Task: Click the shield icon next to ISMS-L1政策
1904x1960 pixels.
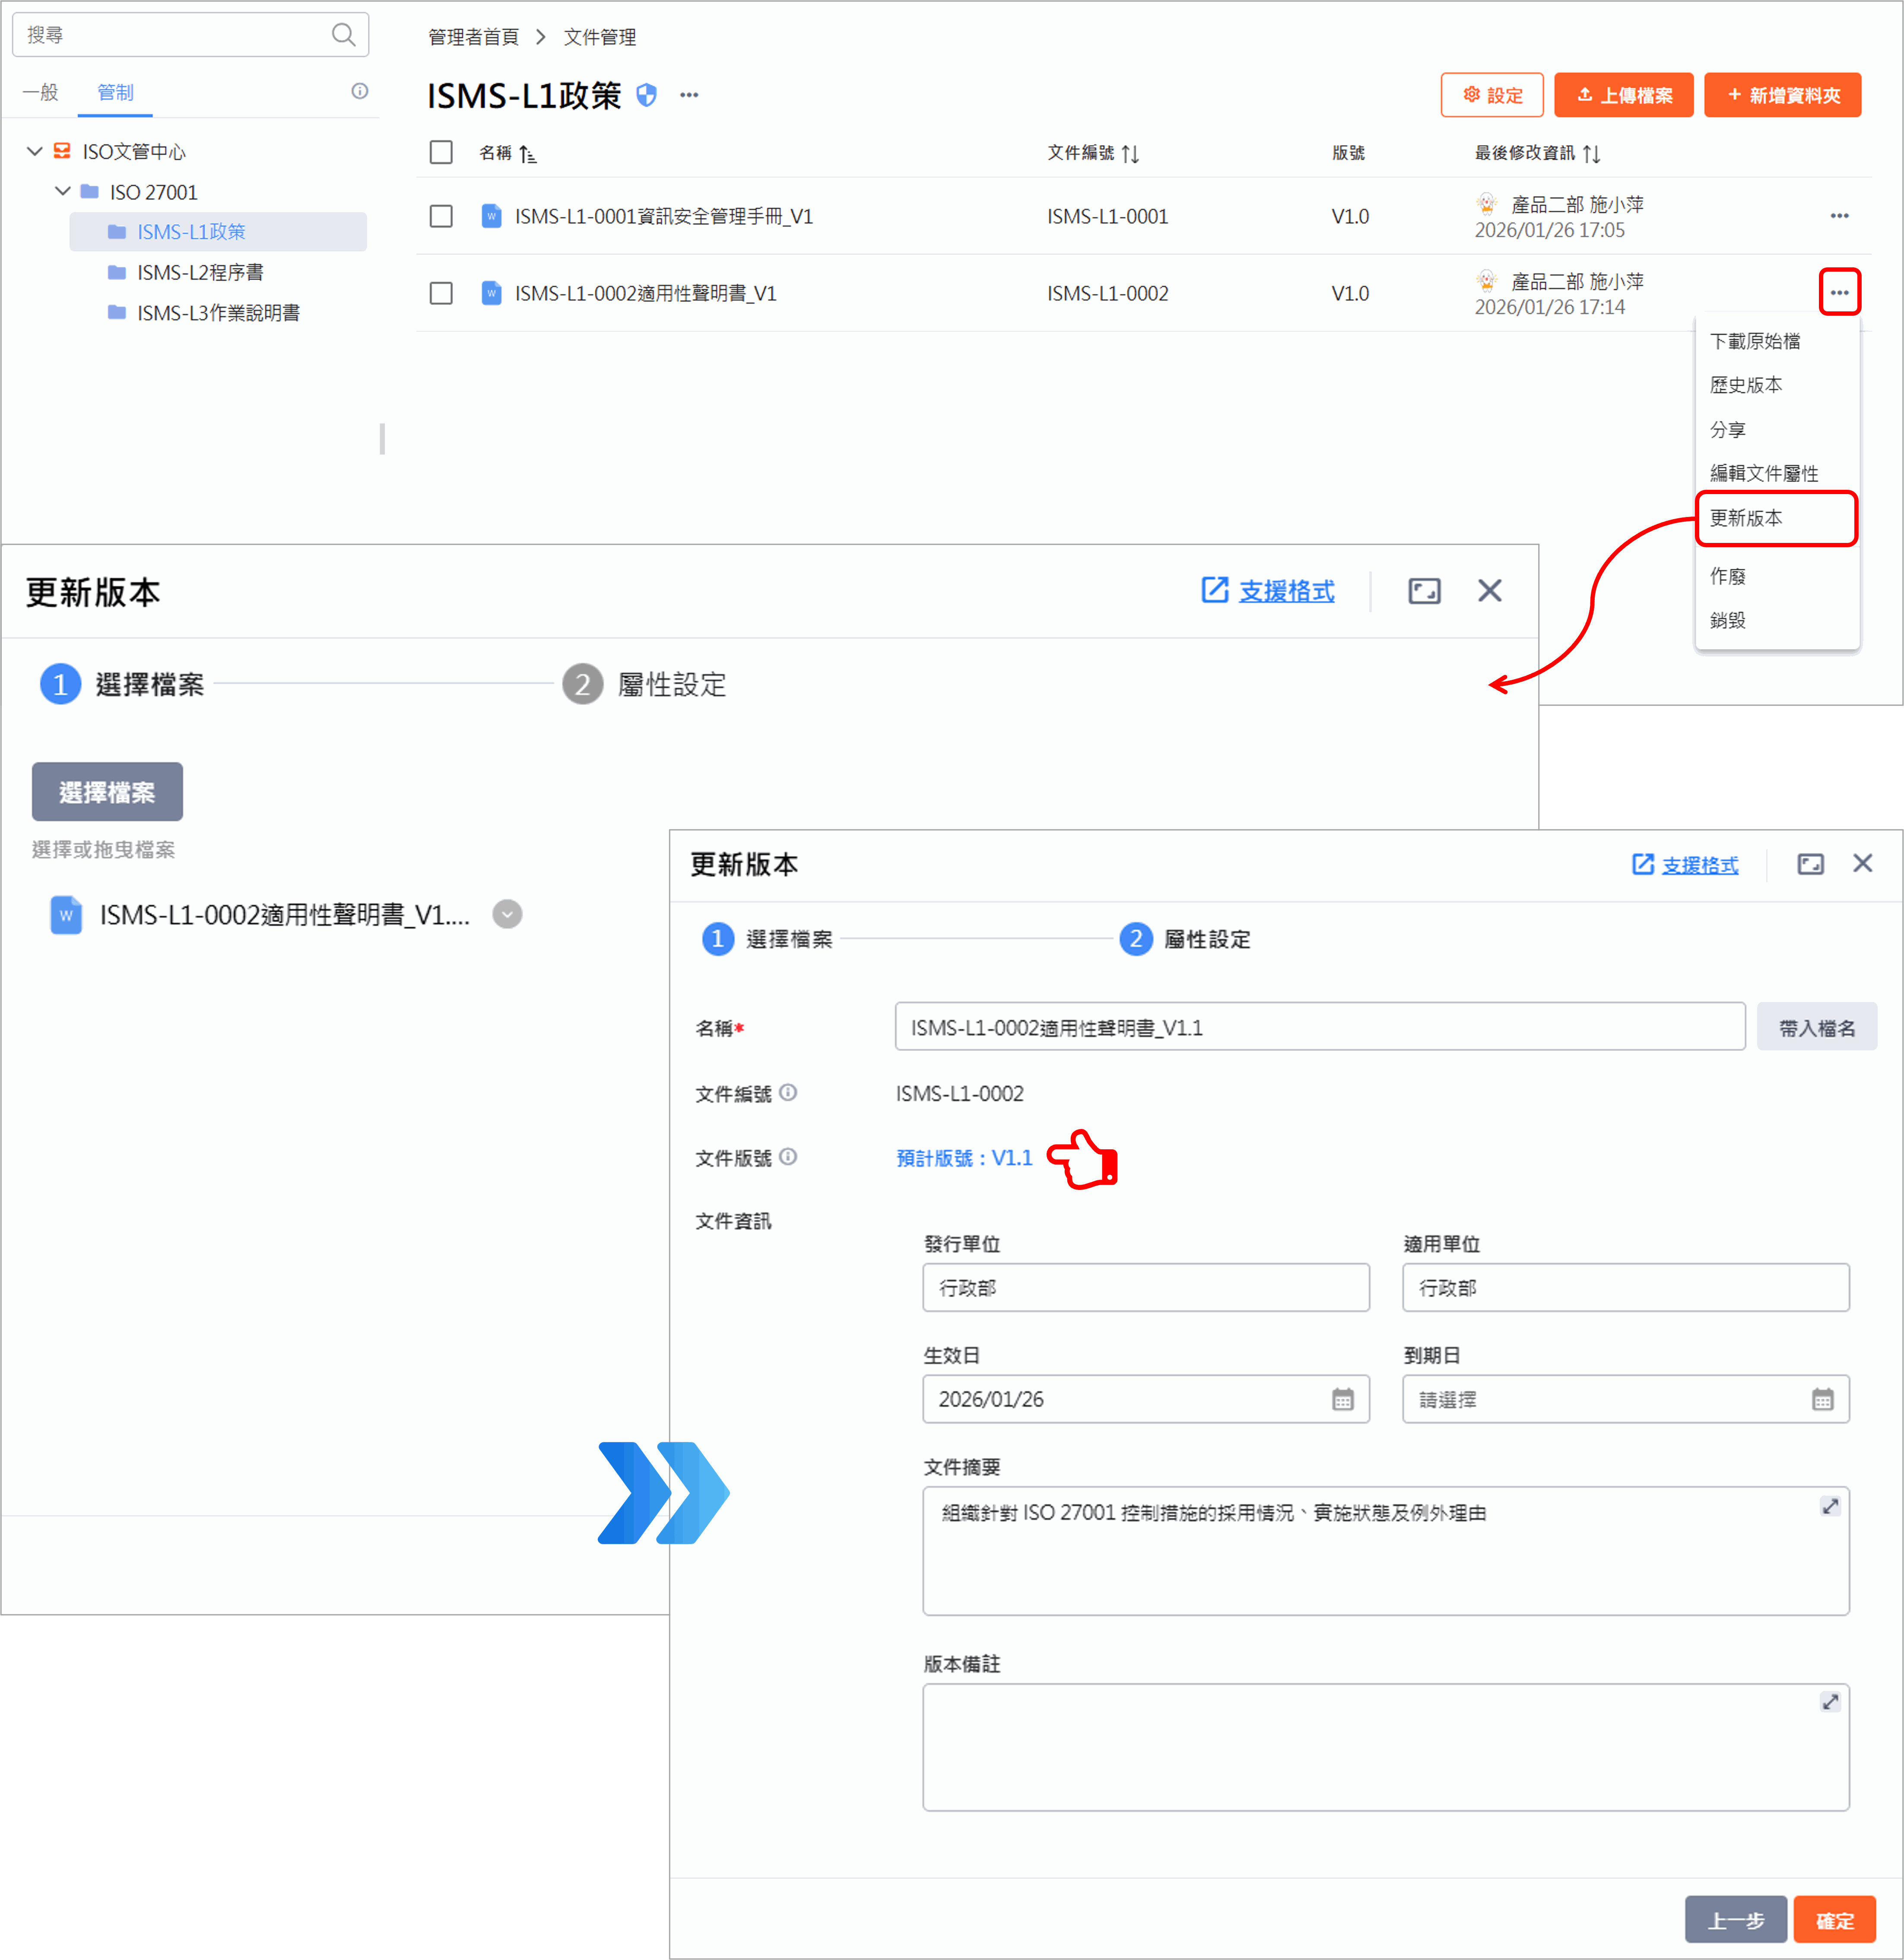Action: (647, 95)
